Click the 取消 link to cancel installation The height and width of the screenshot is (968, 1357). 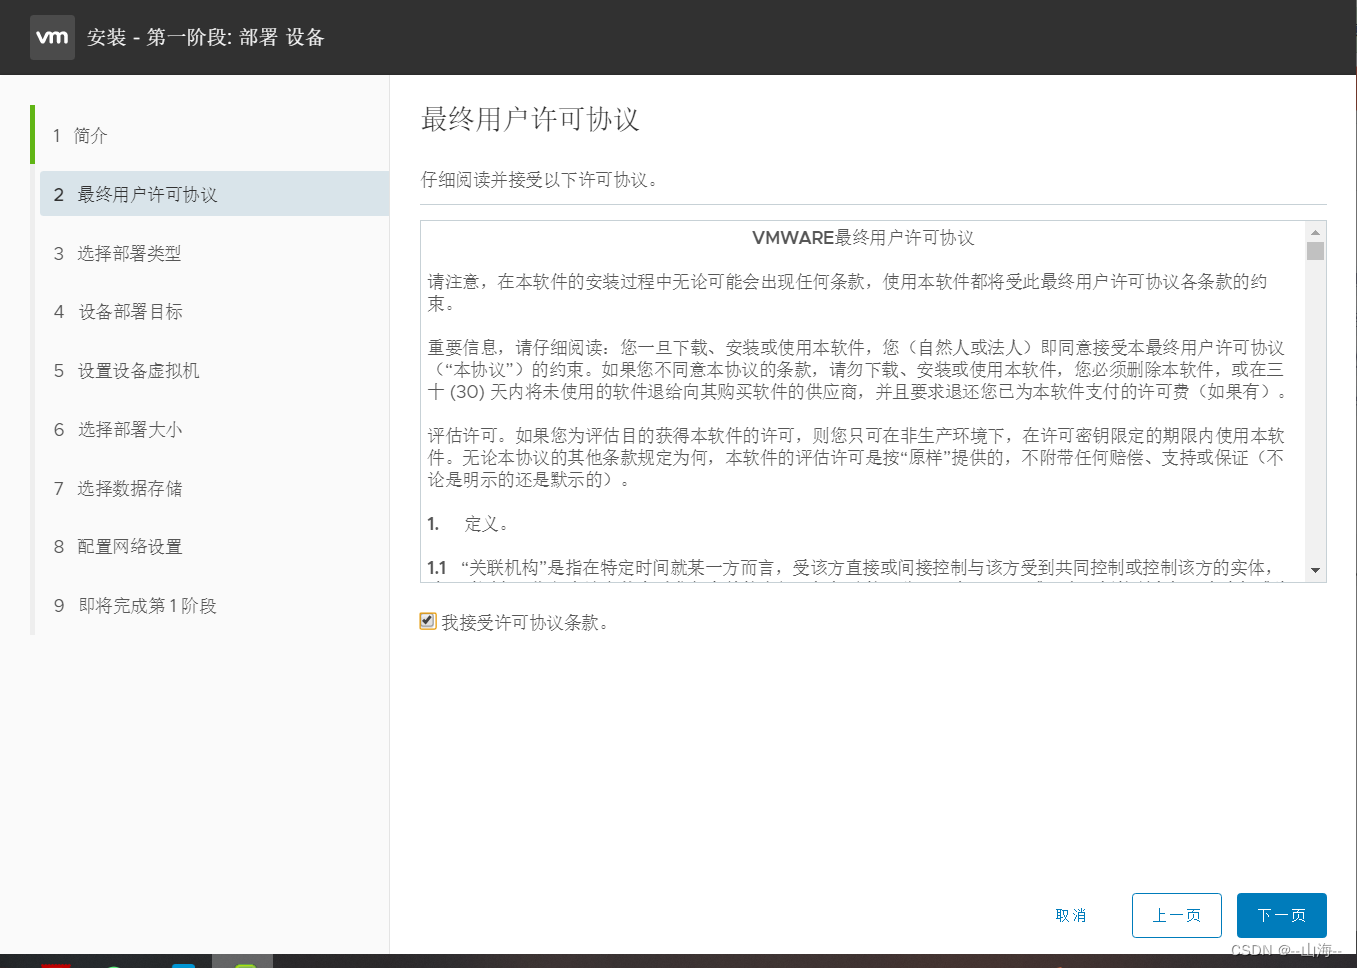pos(1069,914)
